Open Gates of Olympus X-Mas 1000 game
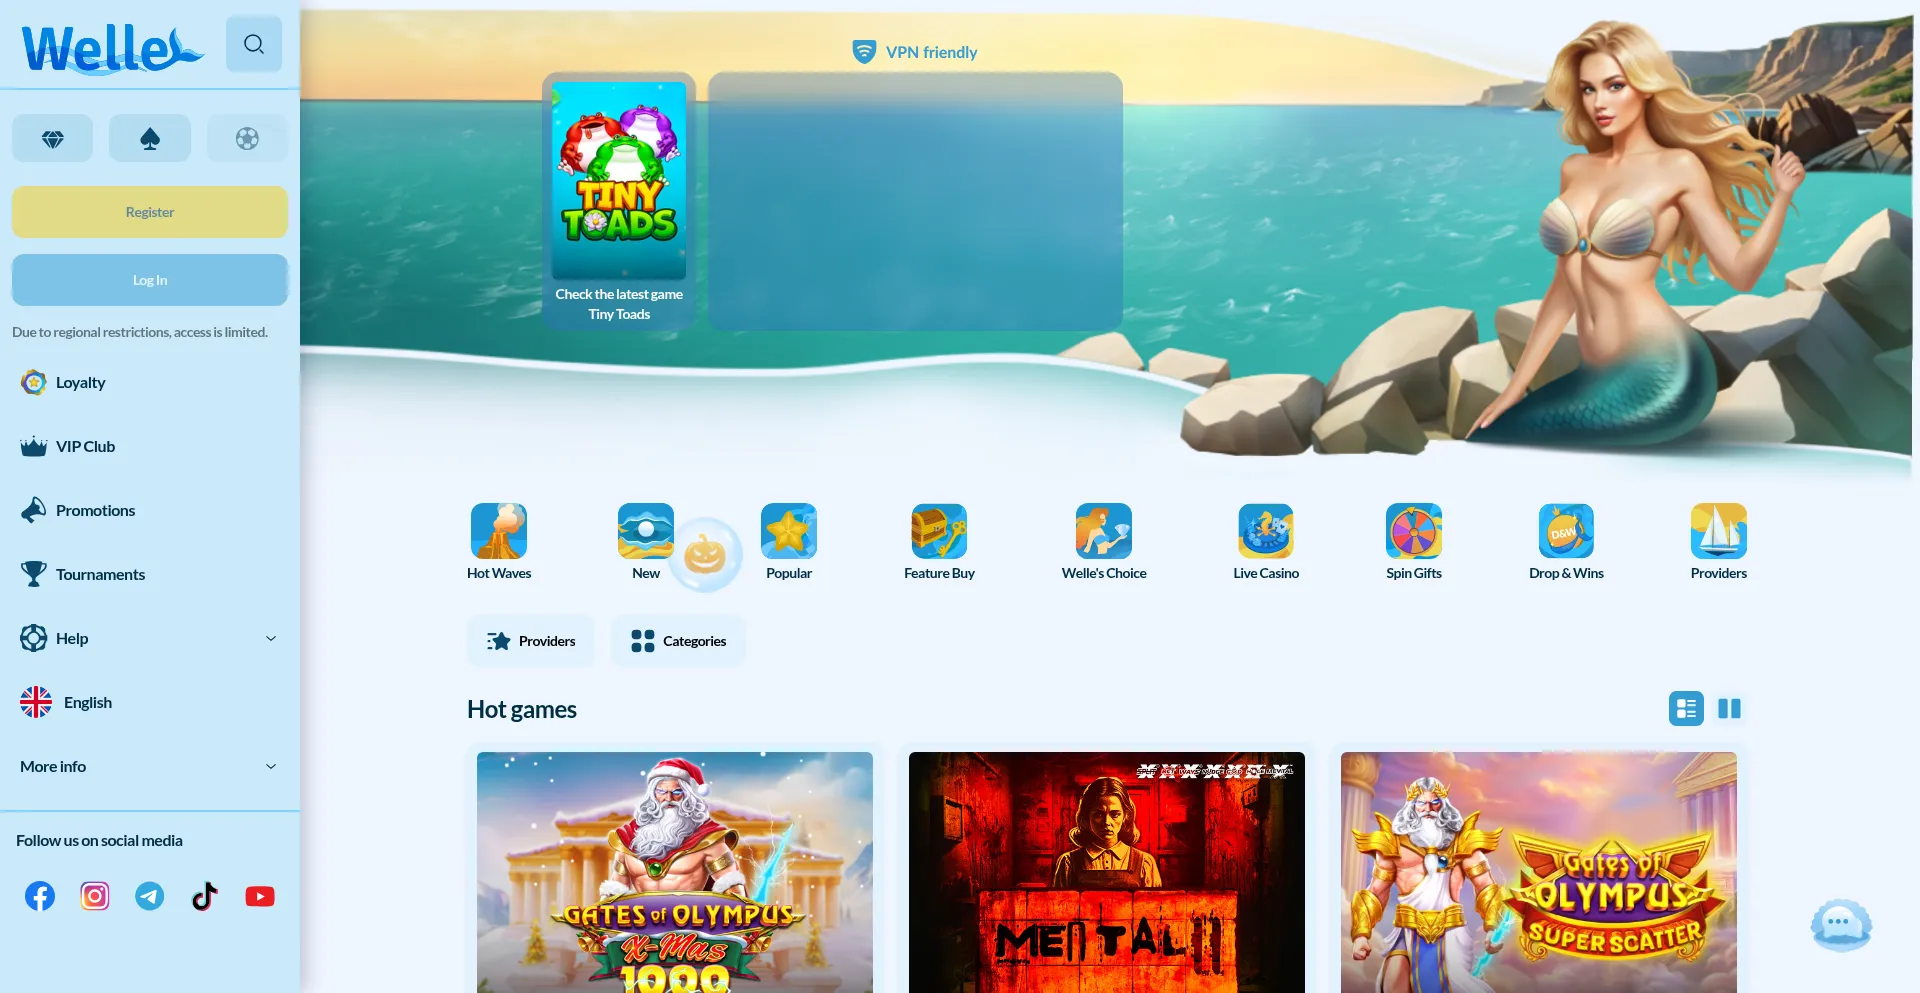1920x993 pixels. point(675,872)
